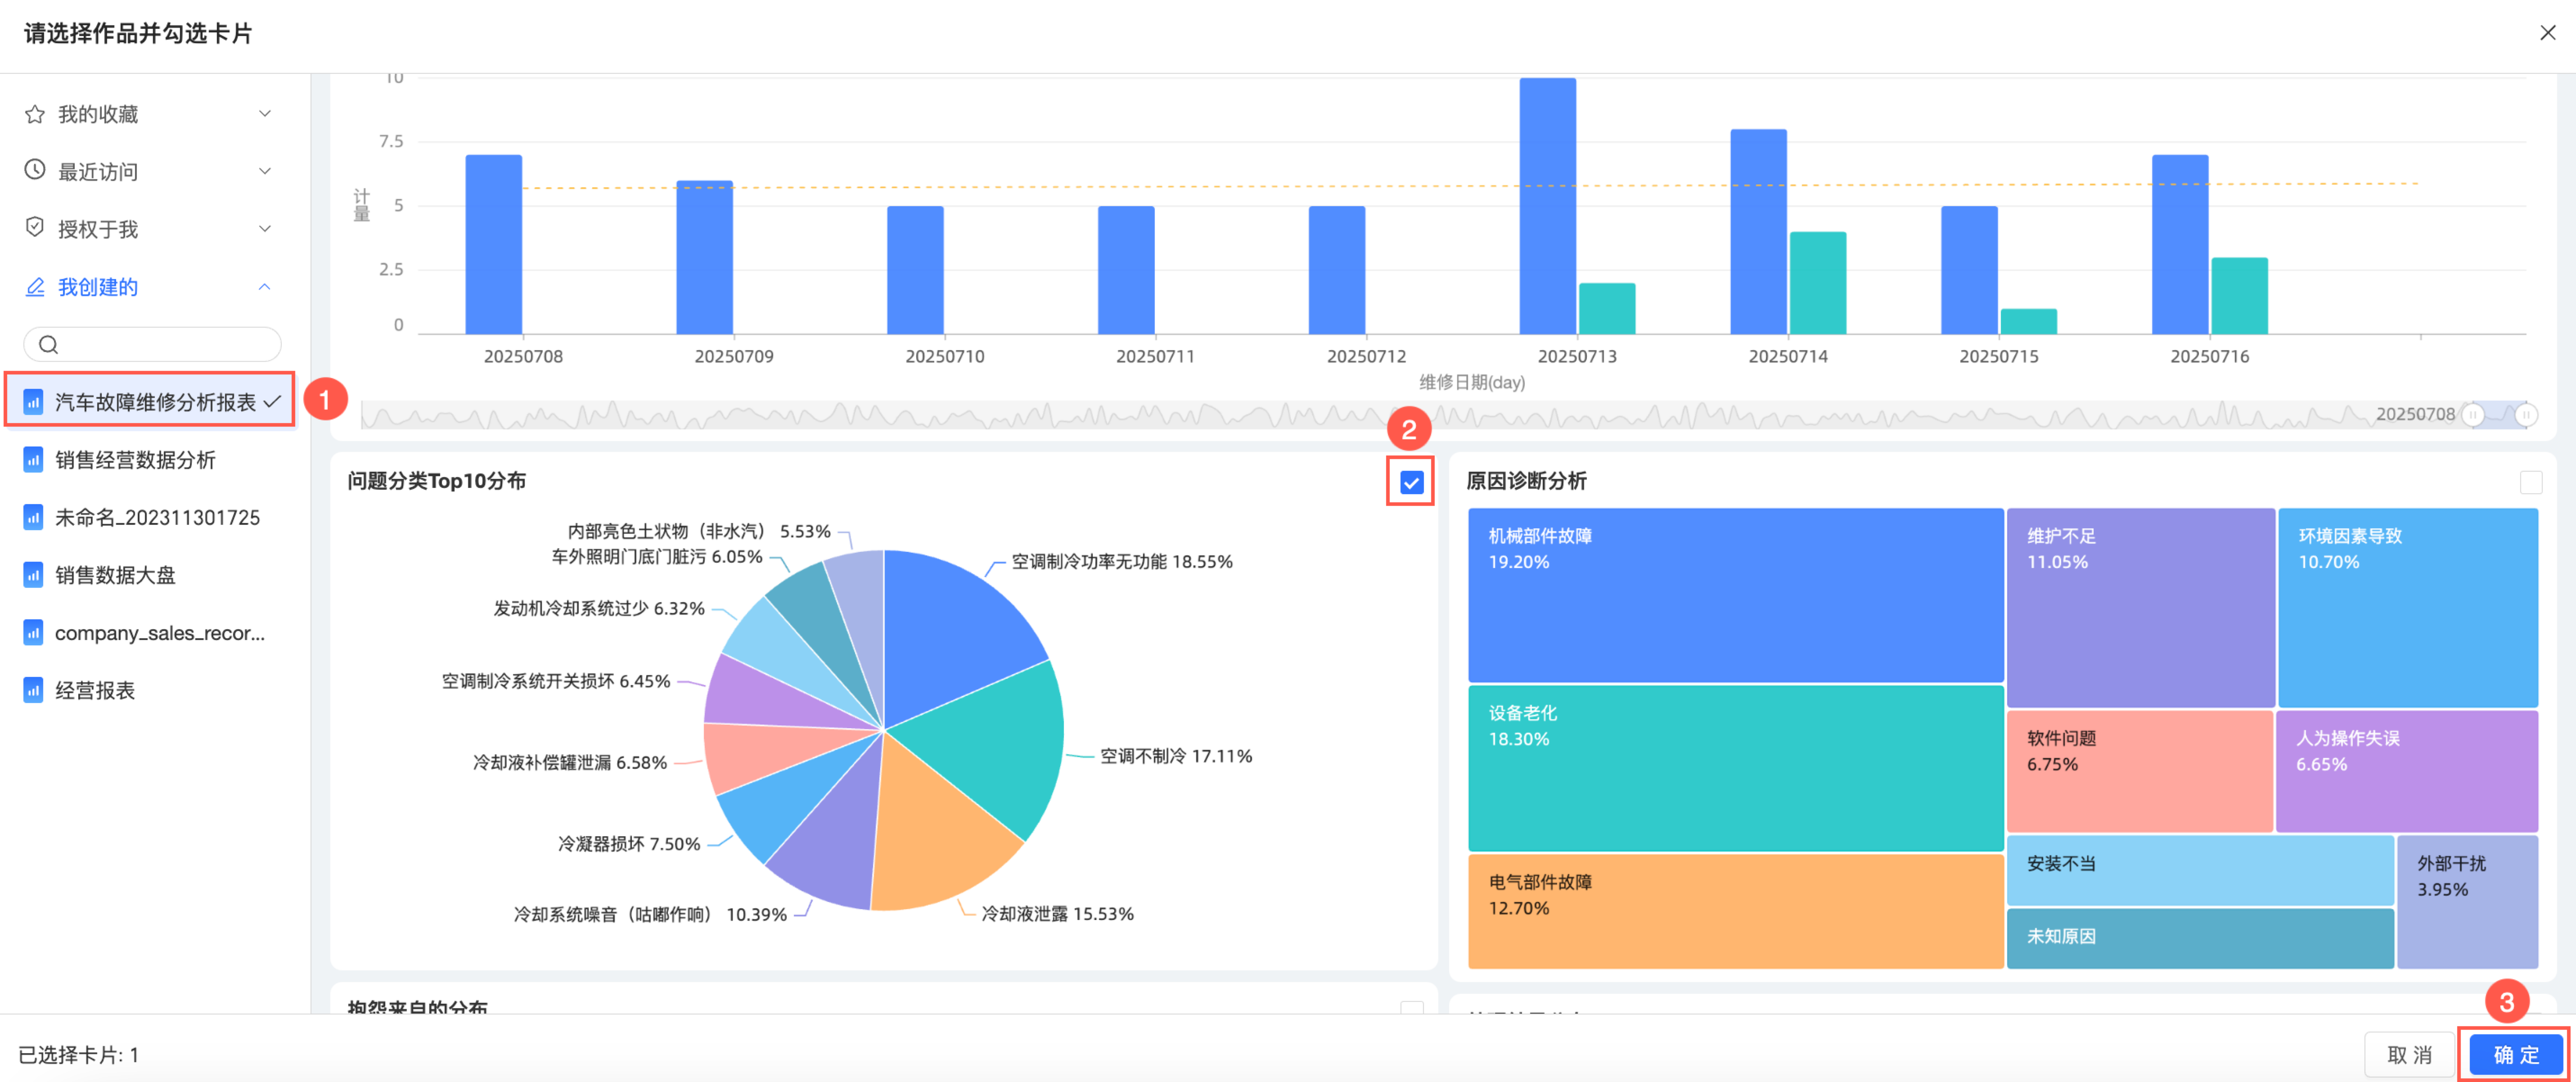
Task: Click the tallest blue bar at 20250713
Action: 1548,206
